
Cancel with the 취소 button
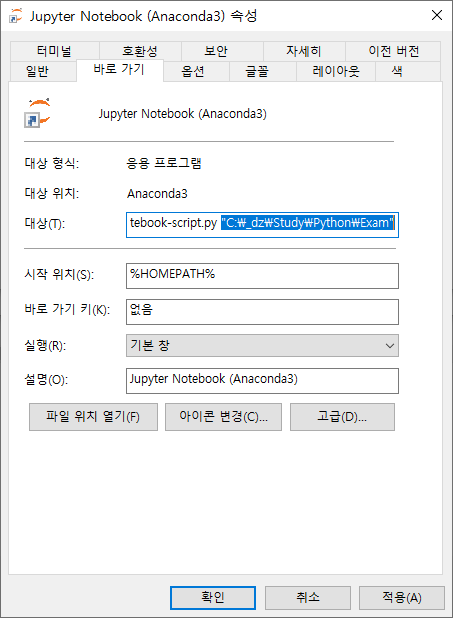pyautogui.click(x=308, y=598)
